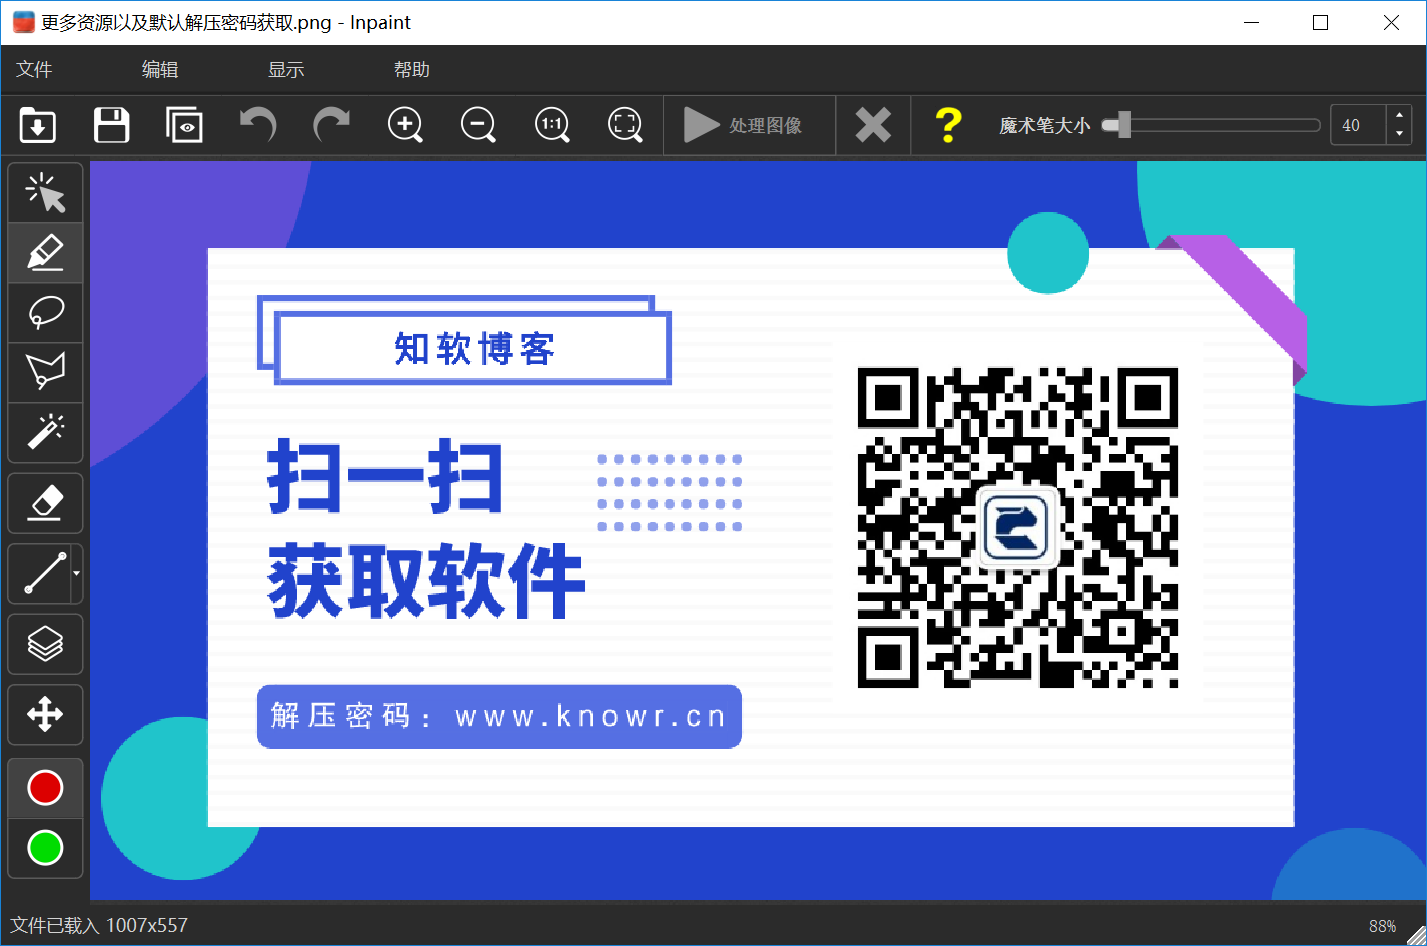This screenshot has width=1427, height=946.
Task: Open the 帮助 menu
Action: (x=412, y=69)
